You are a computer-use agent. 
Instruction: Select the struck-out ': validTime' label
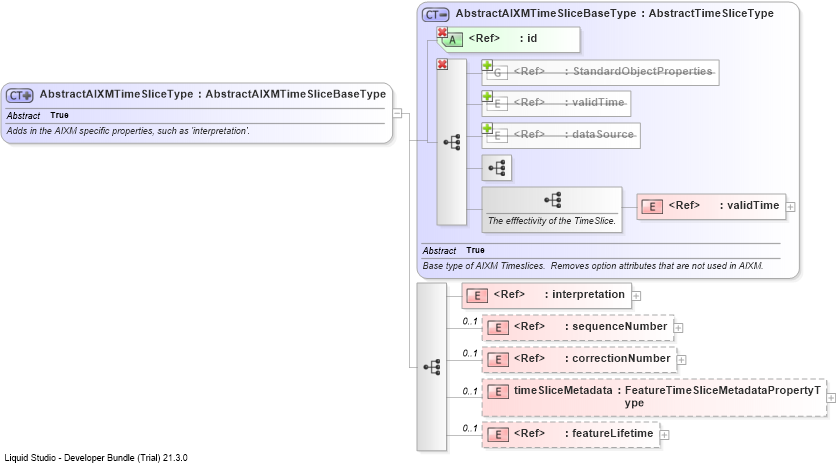(594, 102)
